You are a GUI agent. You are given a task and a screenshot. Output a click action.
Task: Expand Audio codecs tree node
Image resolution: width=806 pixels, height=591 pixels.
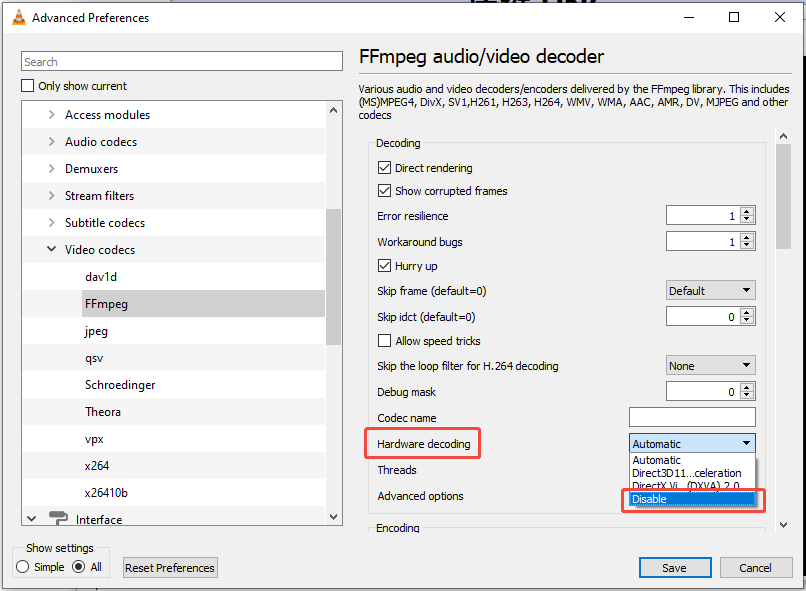click(x=51, y=141)
